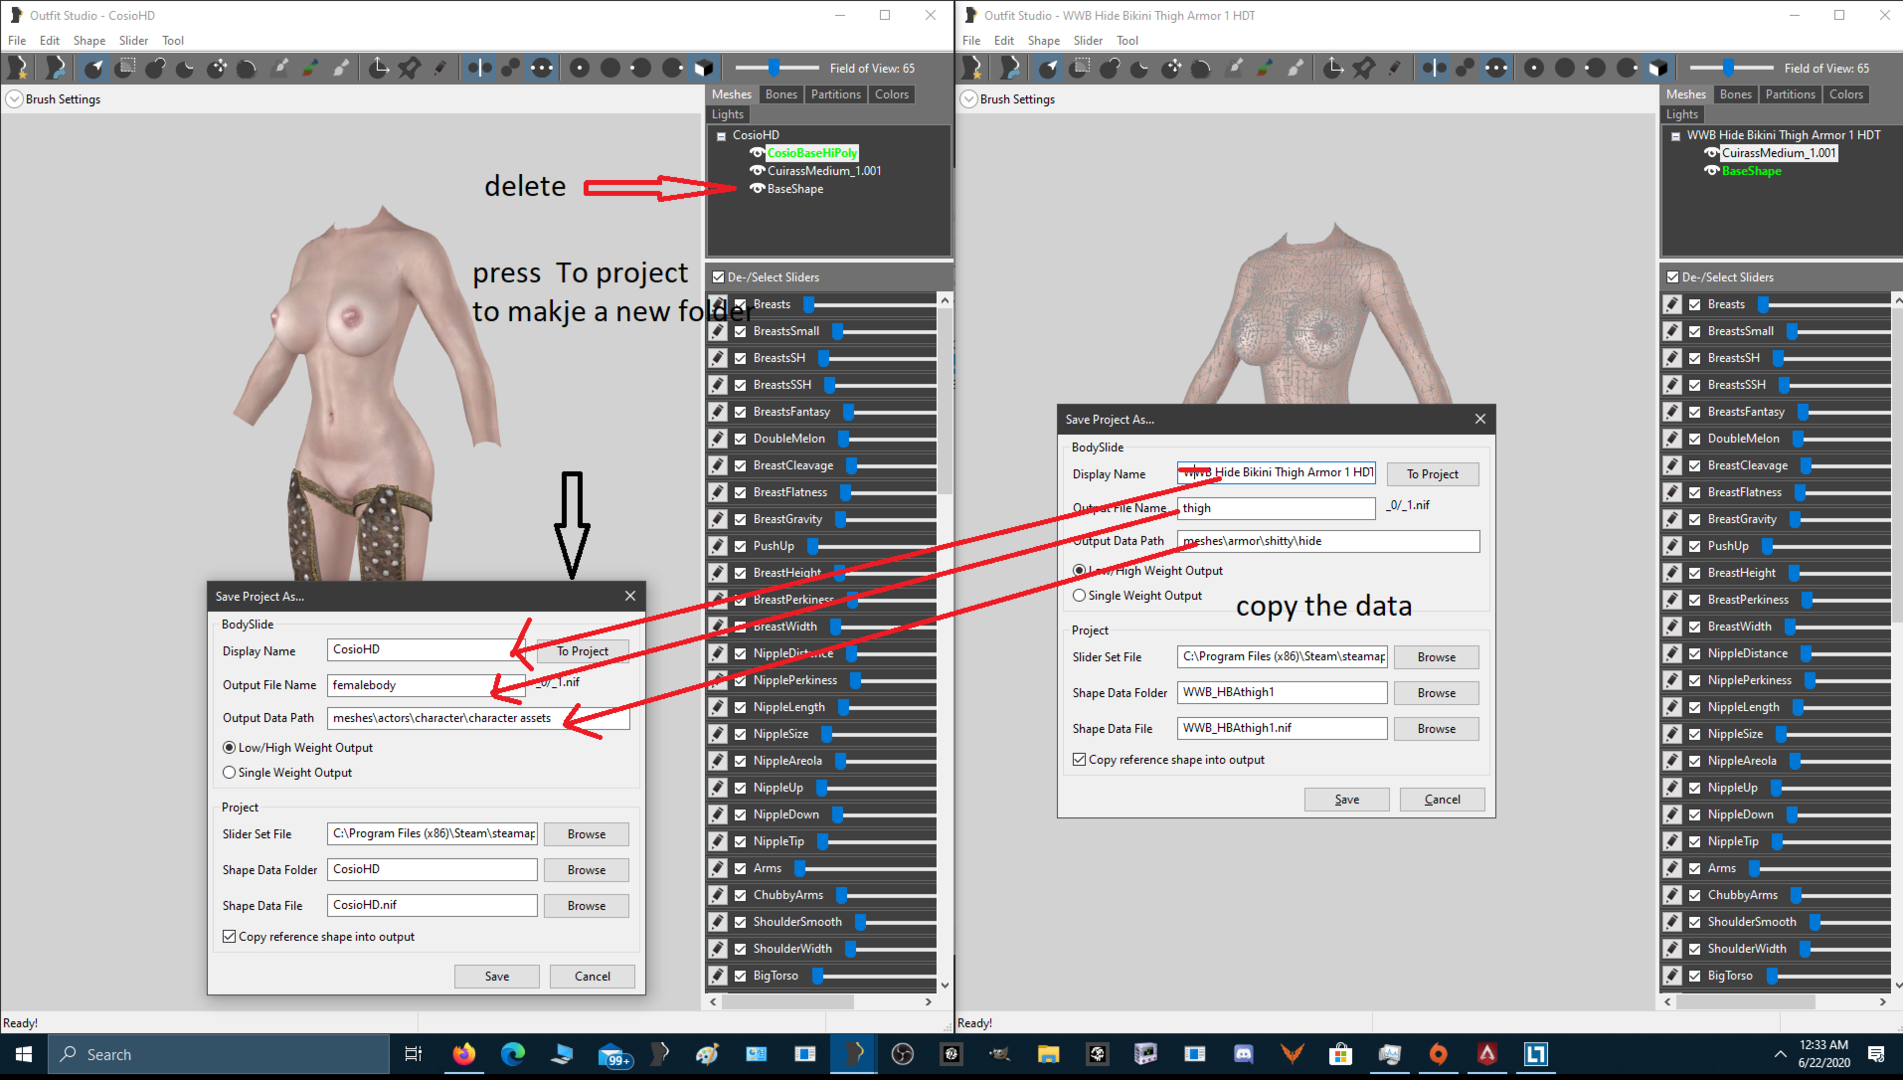Expand Brush Settings in CosioHD window
This screenshot has height=1080, width=1903.
click(x=14, y=99)
